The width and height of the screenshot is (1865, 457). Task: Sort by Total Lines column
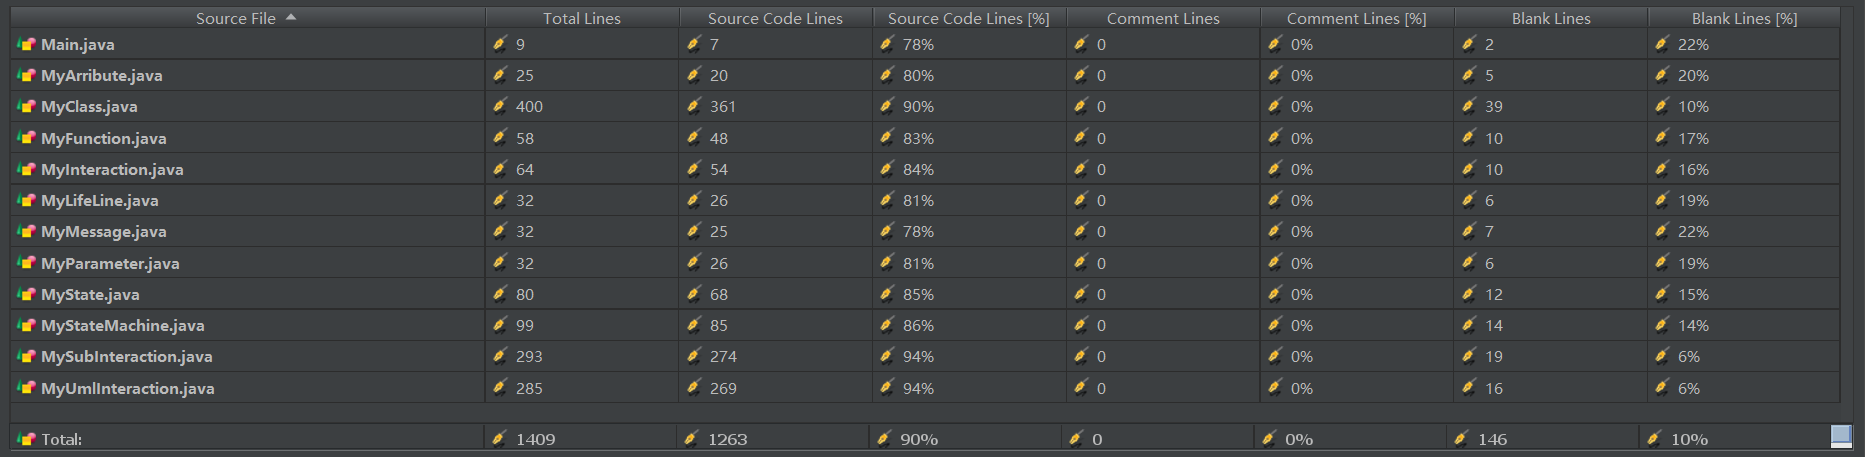tap(581, 18)
